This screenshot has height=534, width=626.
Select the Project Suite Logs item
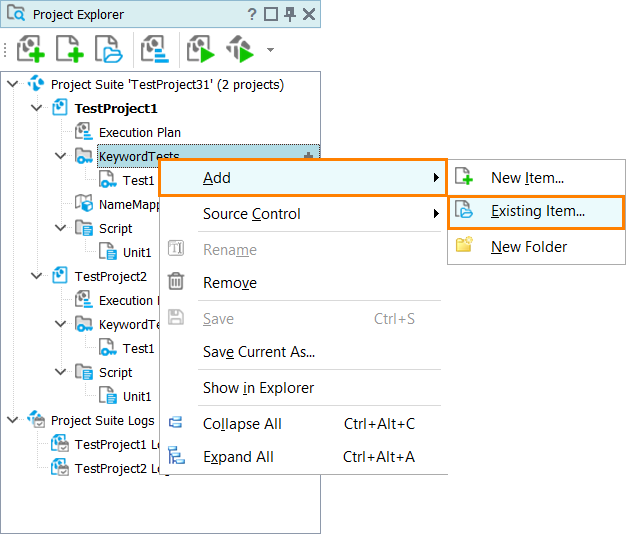103,421
